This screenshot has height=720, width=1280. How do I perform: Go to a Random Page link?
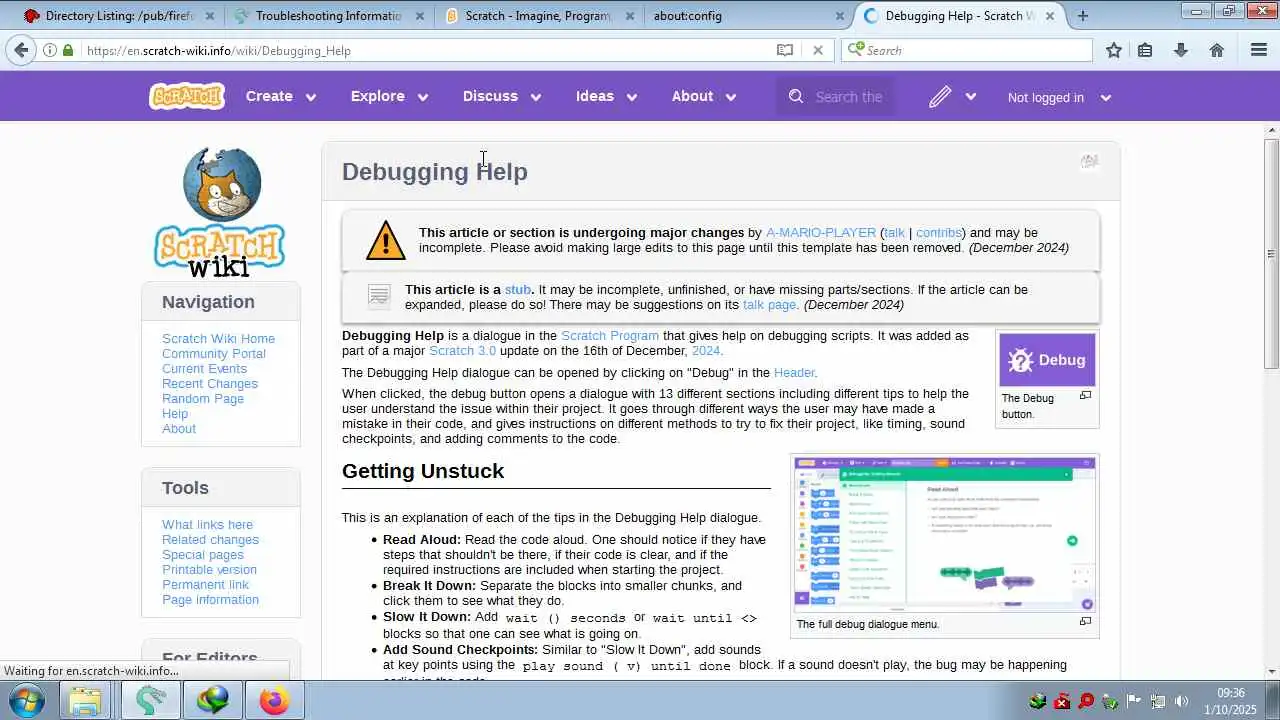pyautogui.click(x=203, y=398)
